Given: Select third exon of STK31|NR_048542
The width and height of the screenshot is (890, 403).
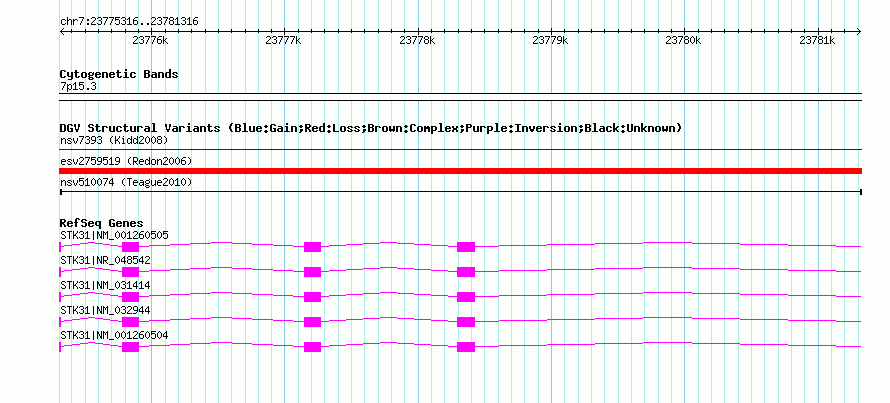Looking at the screenshot, I should 466,271.
